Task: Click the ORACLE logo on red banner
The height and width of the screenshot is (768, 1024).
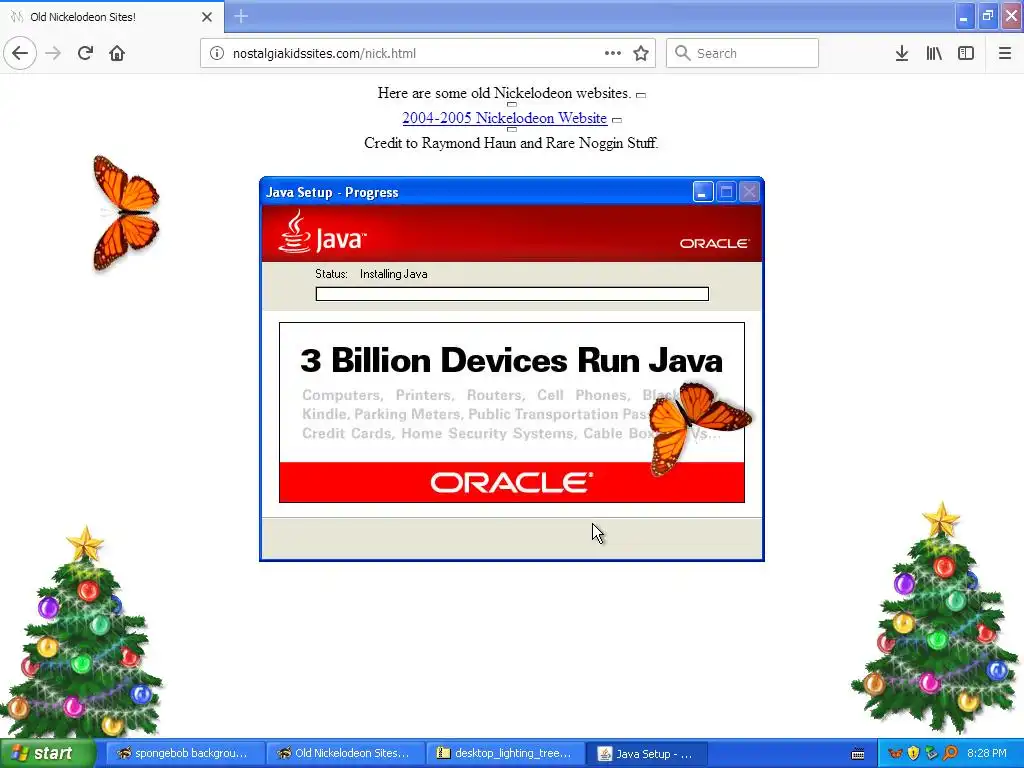Action: click(511, 483)
